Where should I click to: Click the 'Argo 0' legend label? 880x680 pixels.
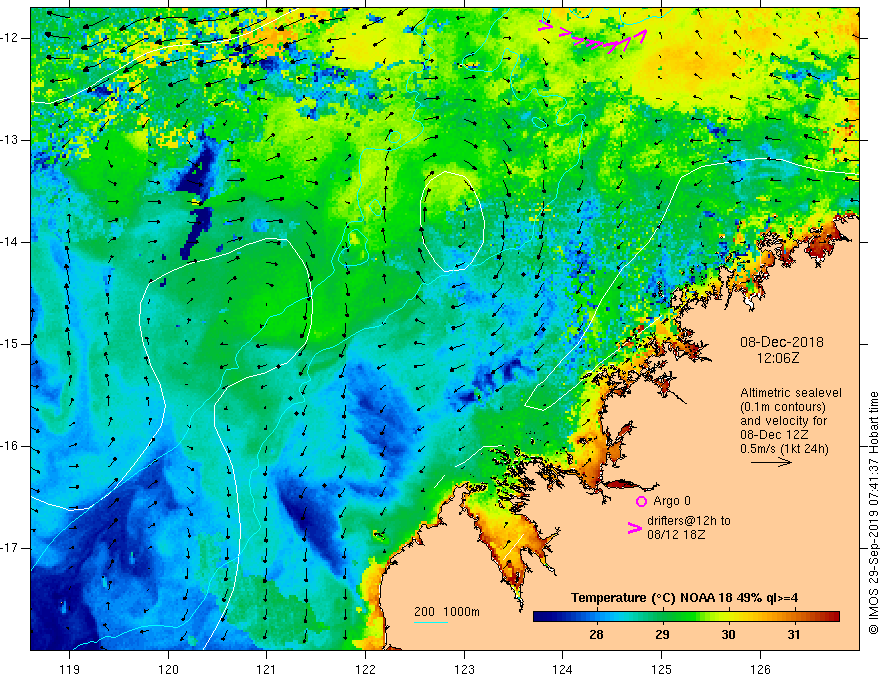point(672,501)
